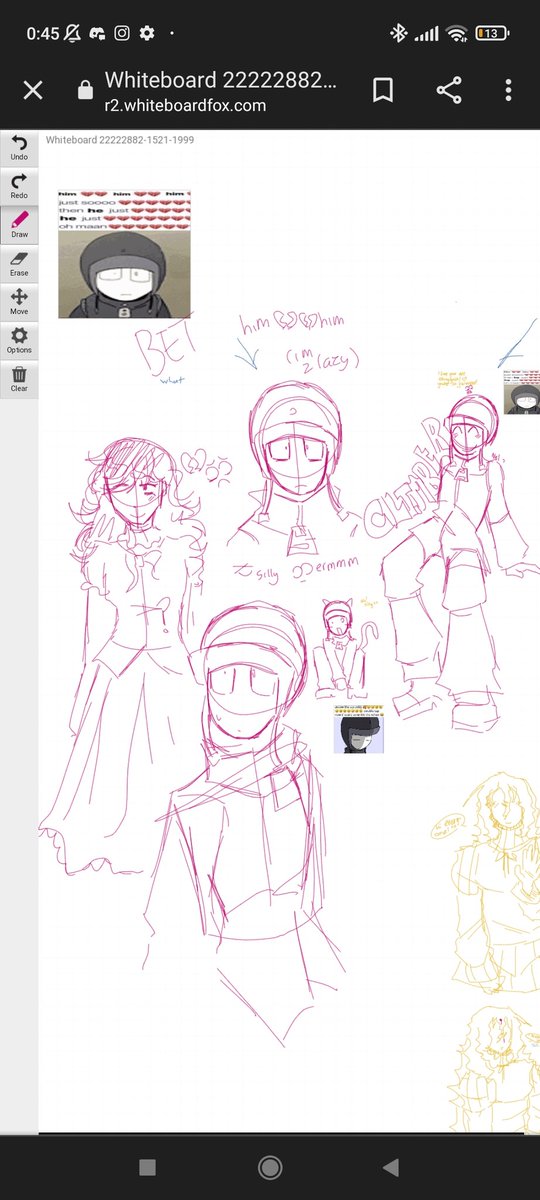Tap the padlock site security icon
Viewport: 540px width, 1200px height.
pos(85,91)
